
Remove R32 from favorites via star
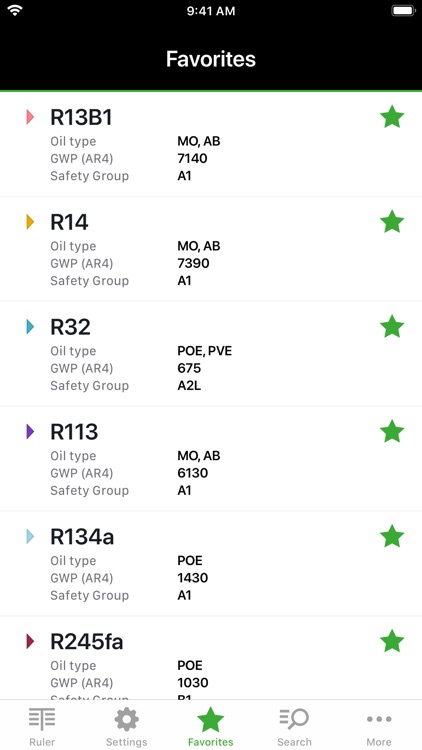[392, 327]
